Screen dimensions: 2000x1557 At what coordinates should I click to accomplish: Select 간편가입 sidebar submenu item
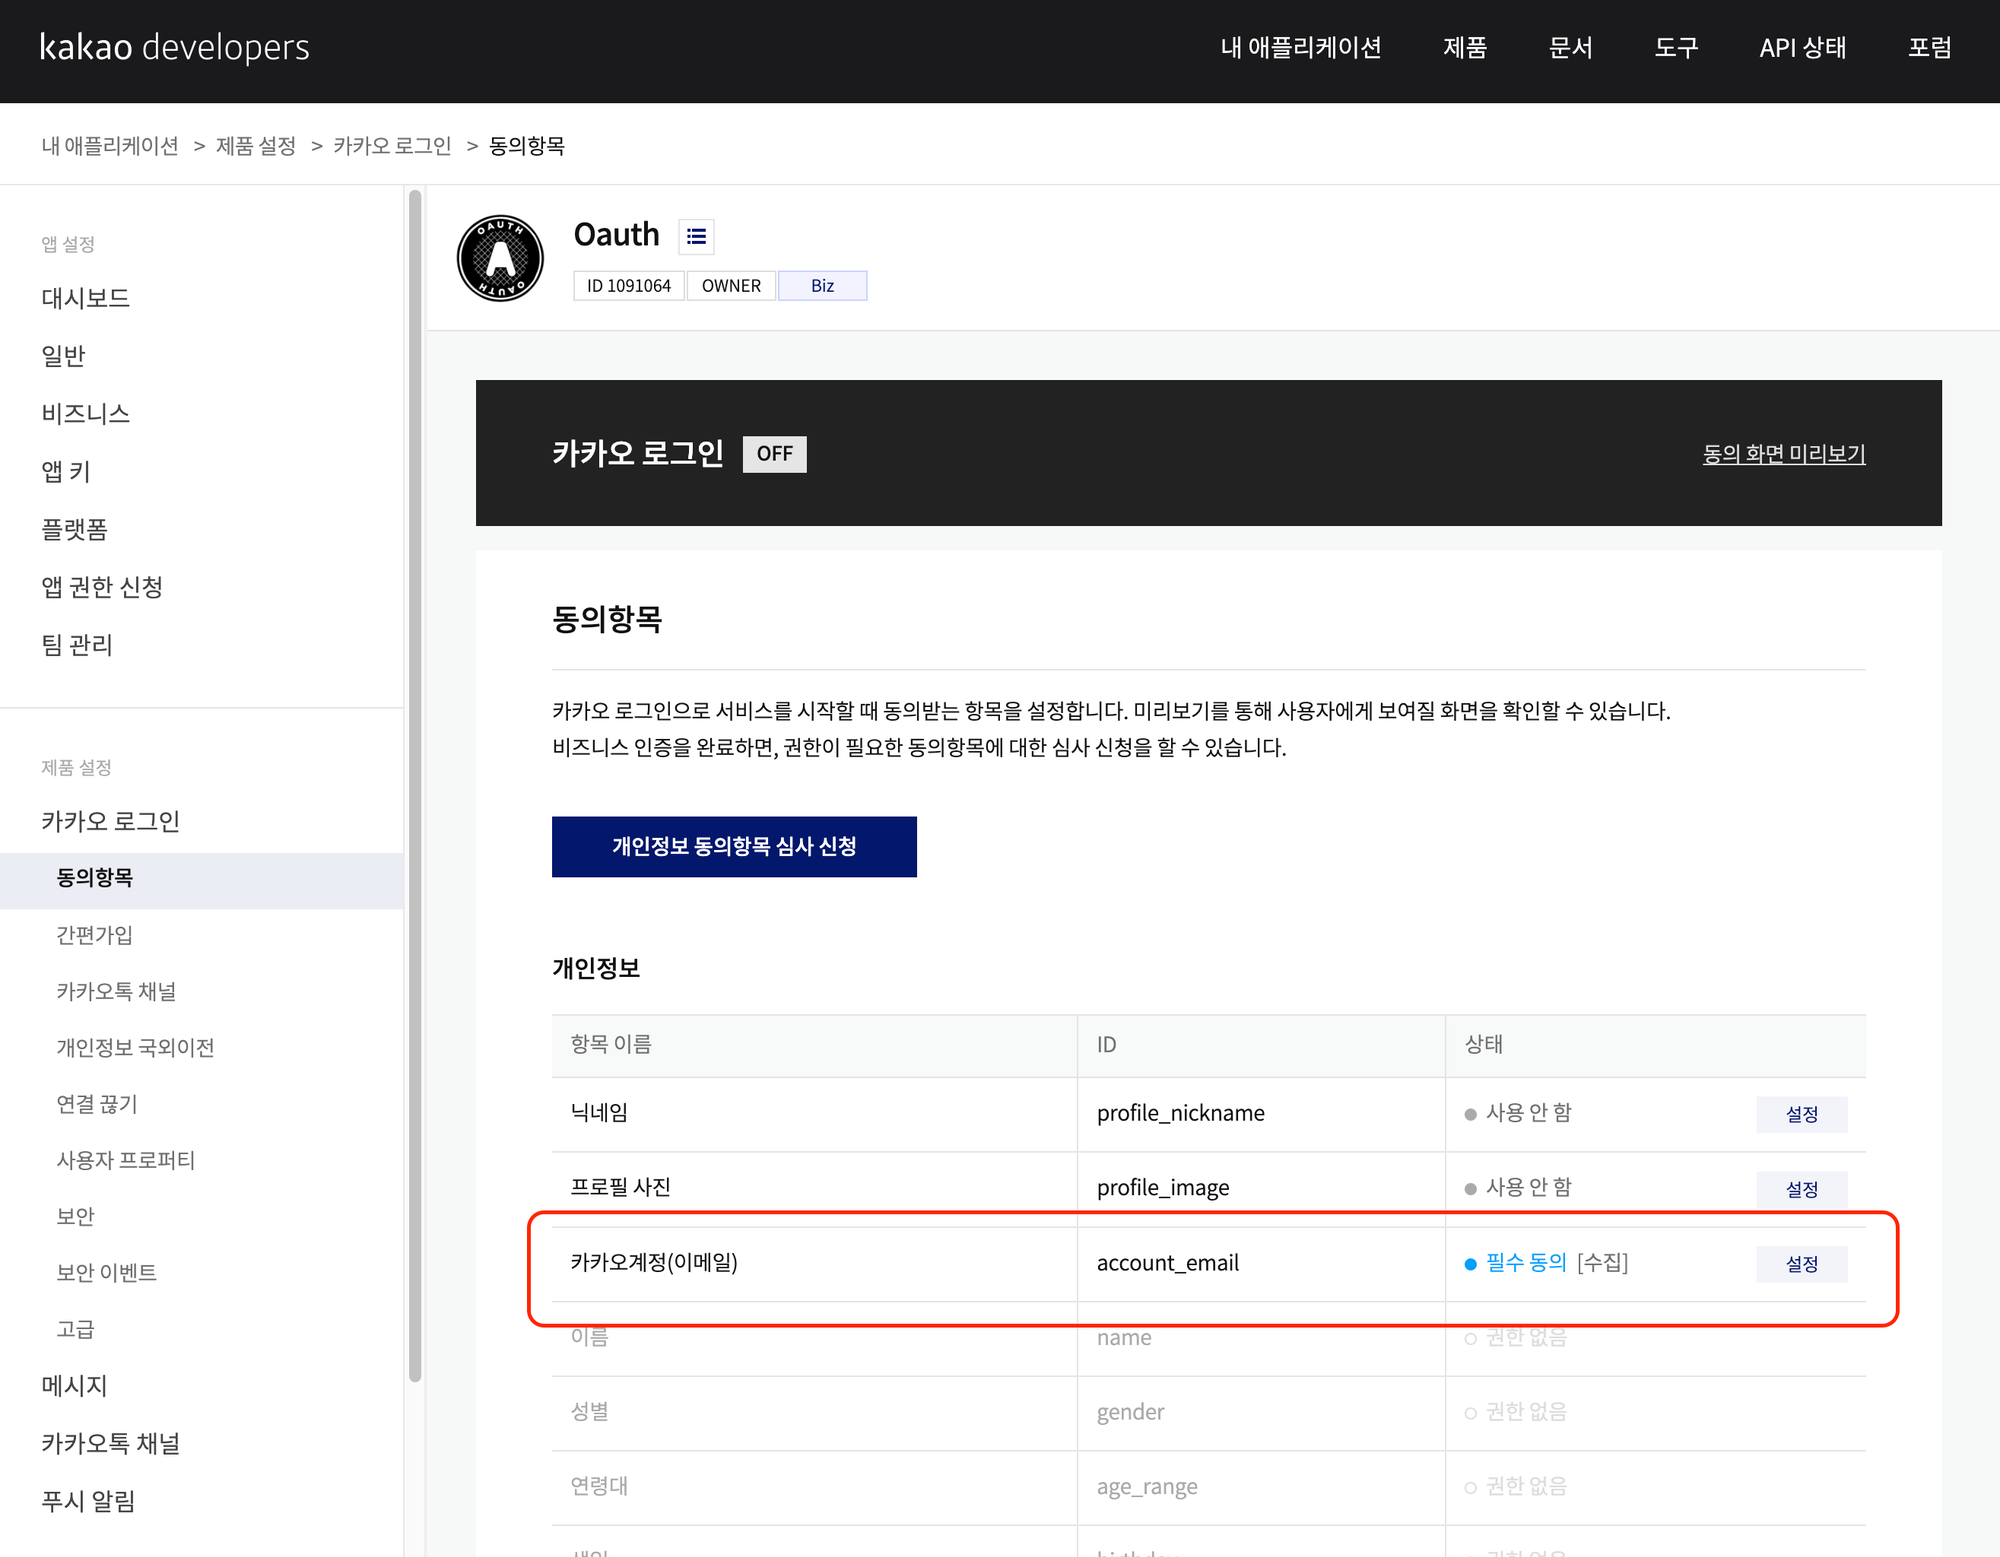coord(94,935)
